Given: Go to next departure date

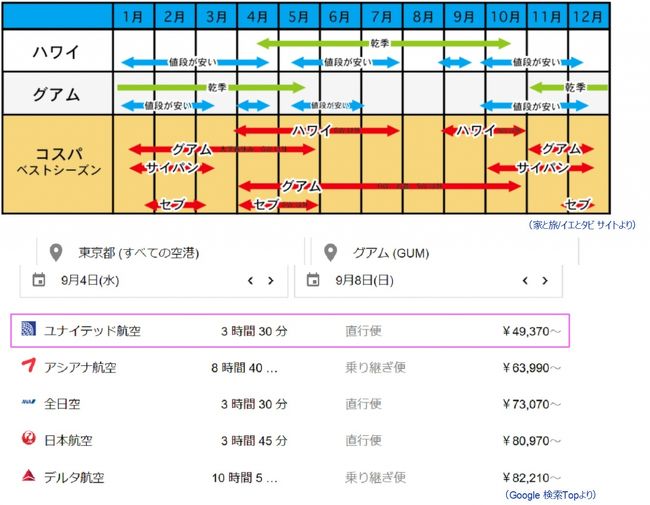Looking at the screenshot, I should (271, 281).
